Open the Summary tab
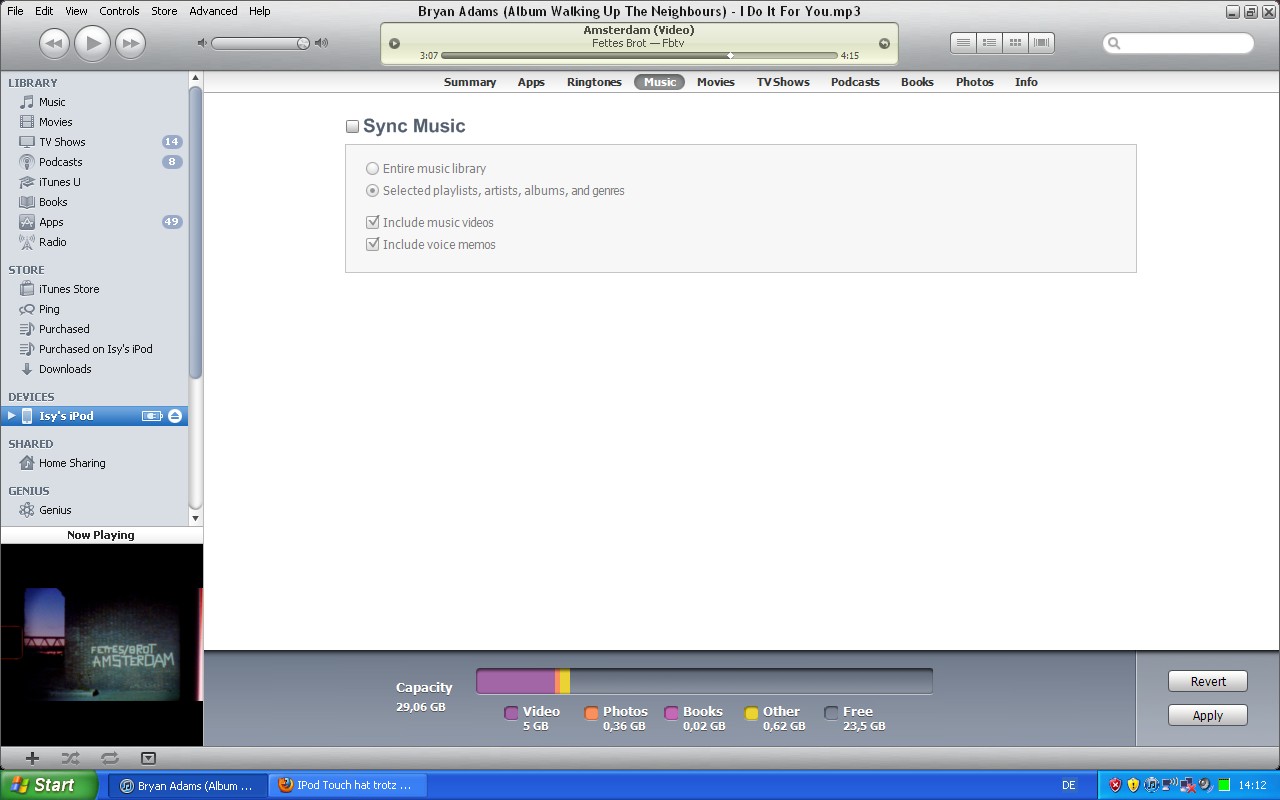 pyautogui.click(x=470, y=82)
